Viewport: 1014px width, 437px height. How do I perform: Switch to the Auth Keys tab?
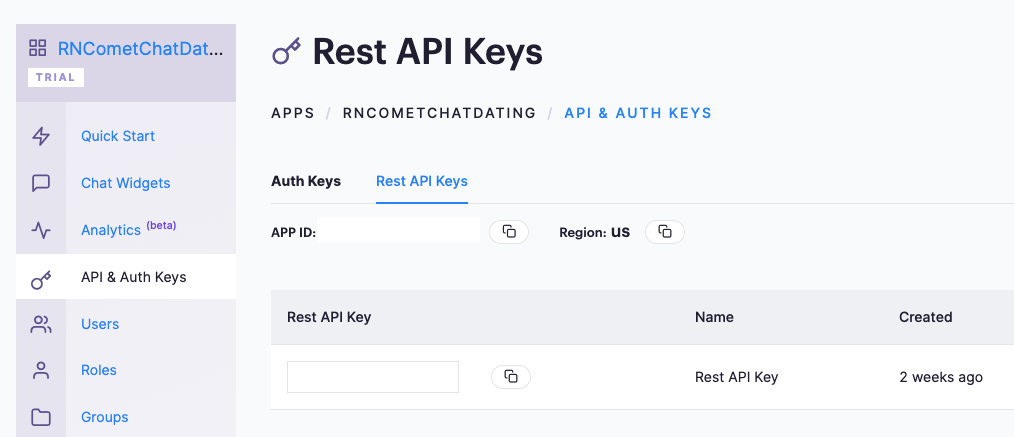[306, 181]
